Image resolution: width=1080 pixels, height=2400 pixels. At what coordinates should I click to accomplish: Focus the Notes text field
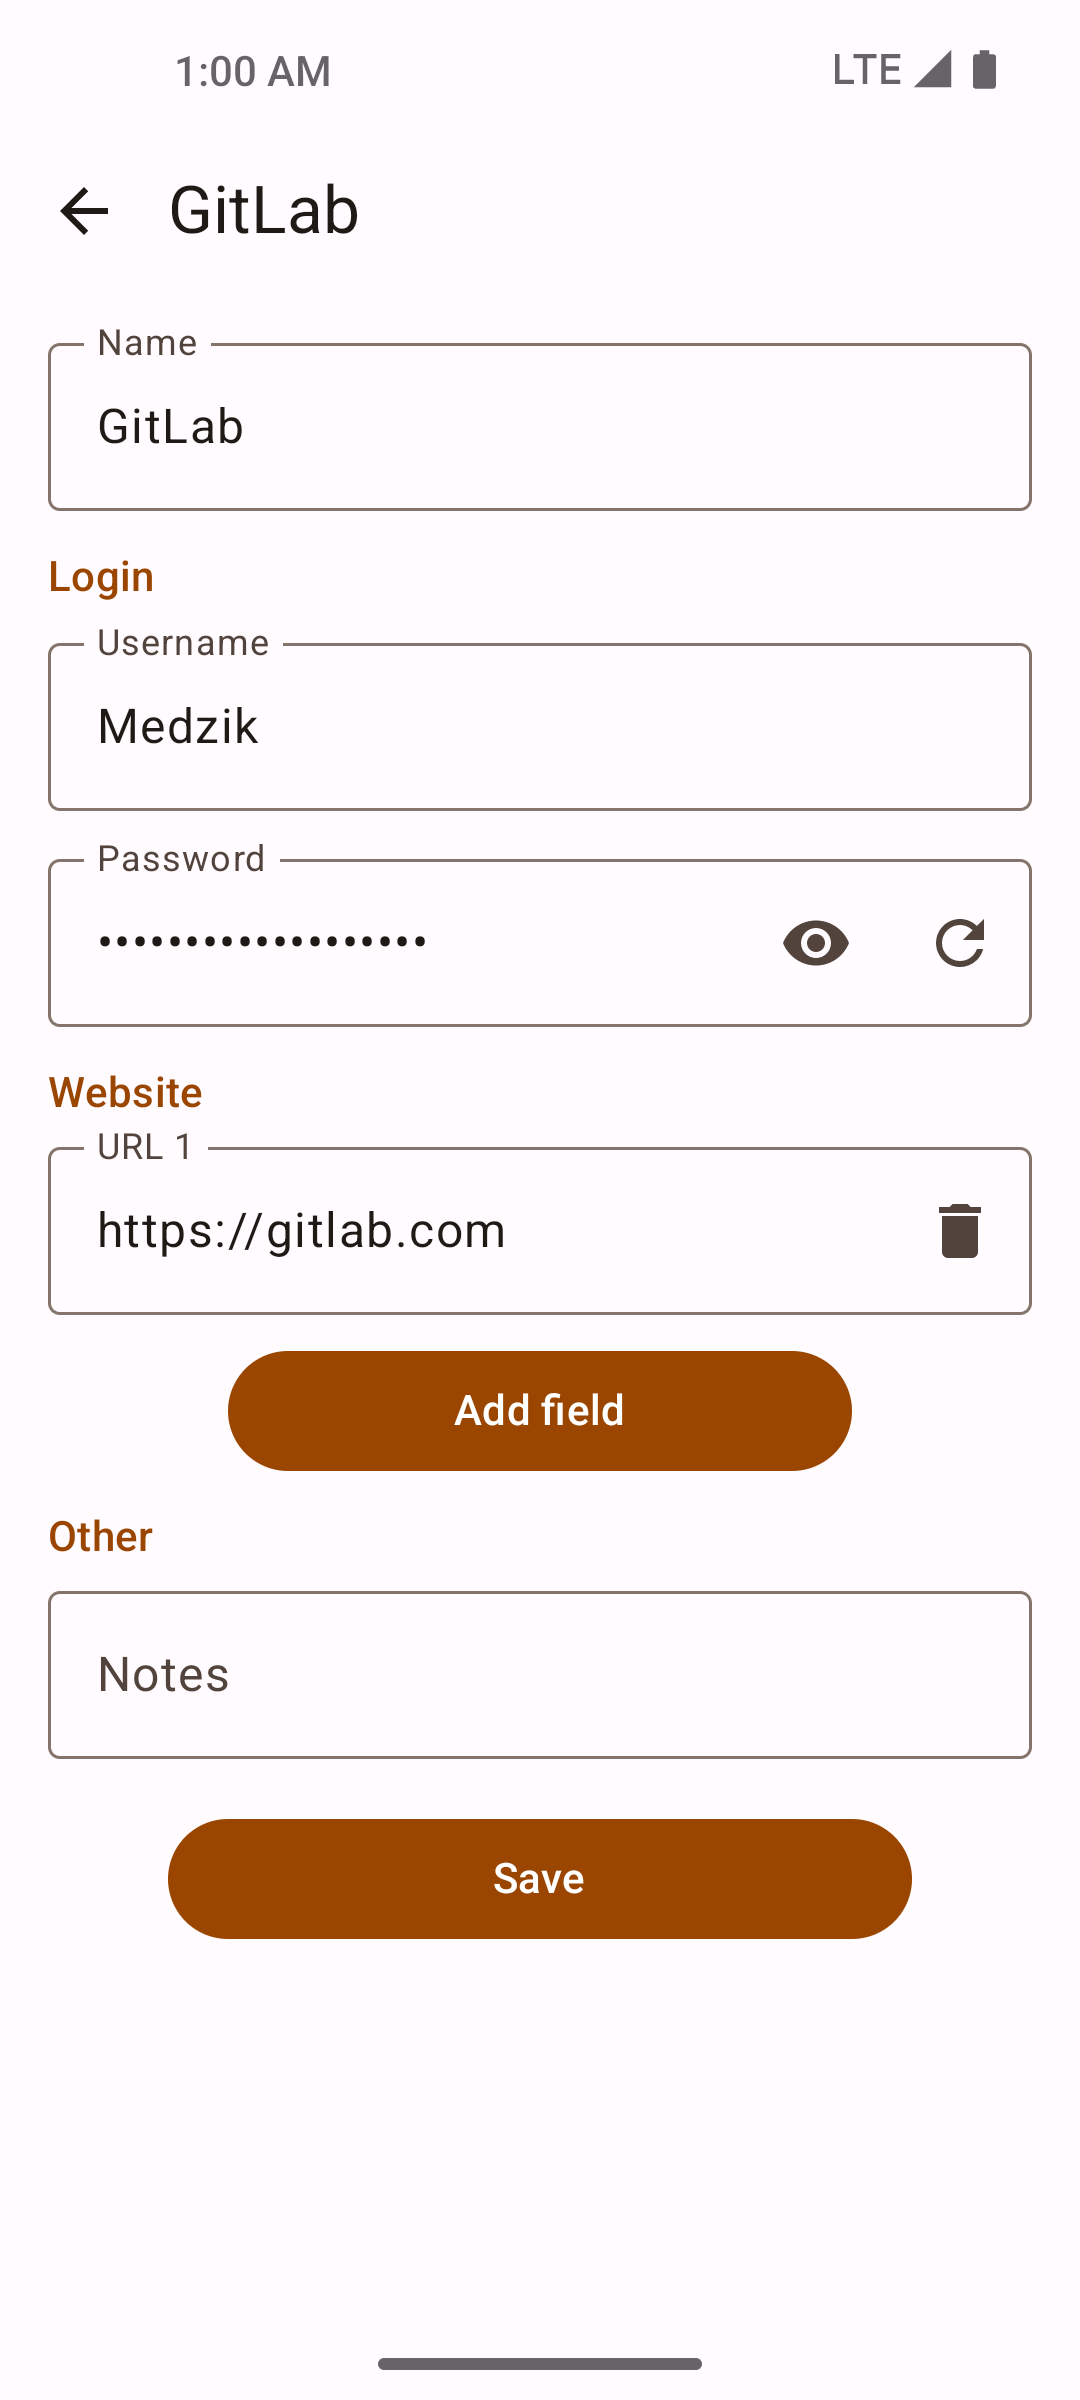coord(540,1675)
